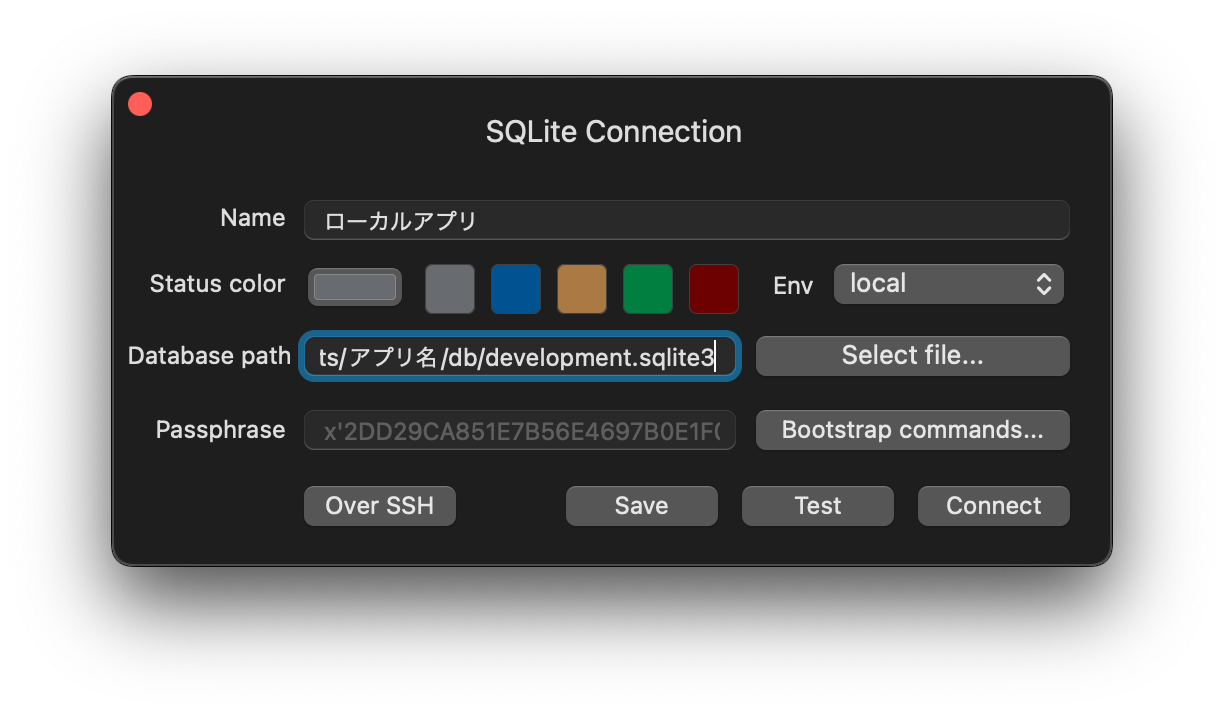Enable the Over SSH connection mode

pyautogui.click(x=379, y=506)
